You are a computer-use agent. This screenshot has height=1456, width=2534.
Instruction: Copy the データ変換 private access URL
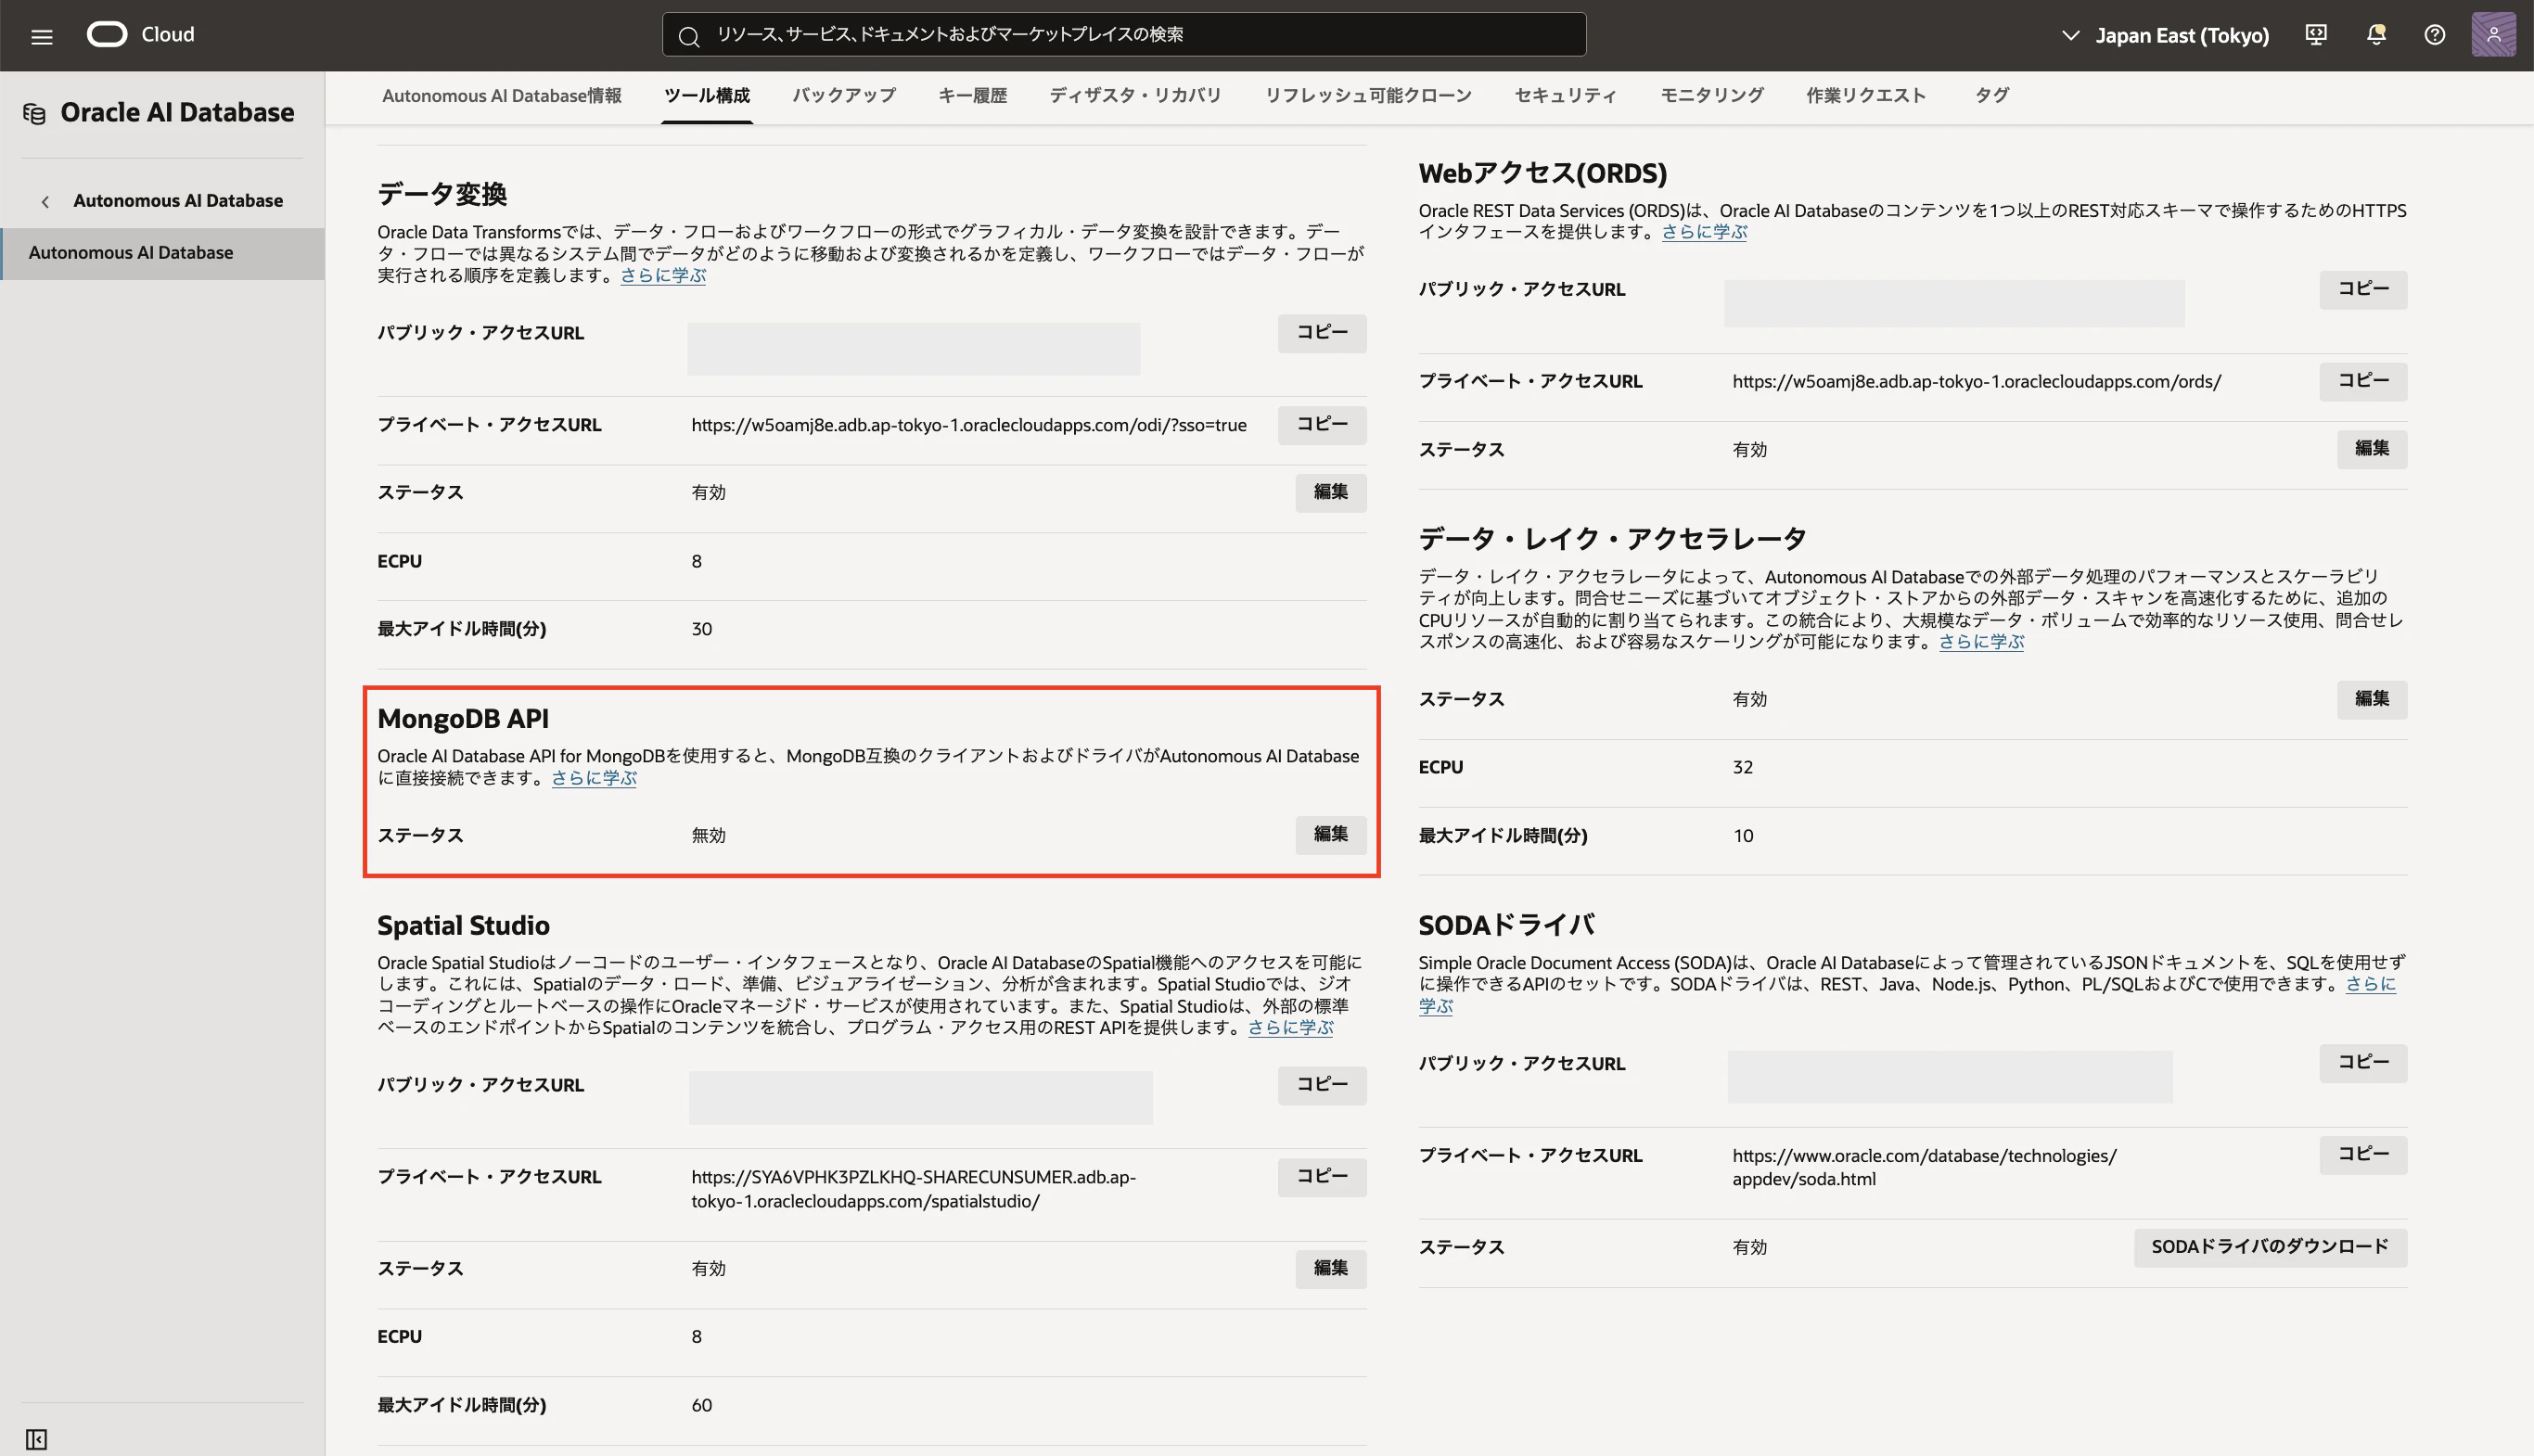(1321, 424)
